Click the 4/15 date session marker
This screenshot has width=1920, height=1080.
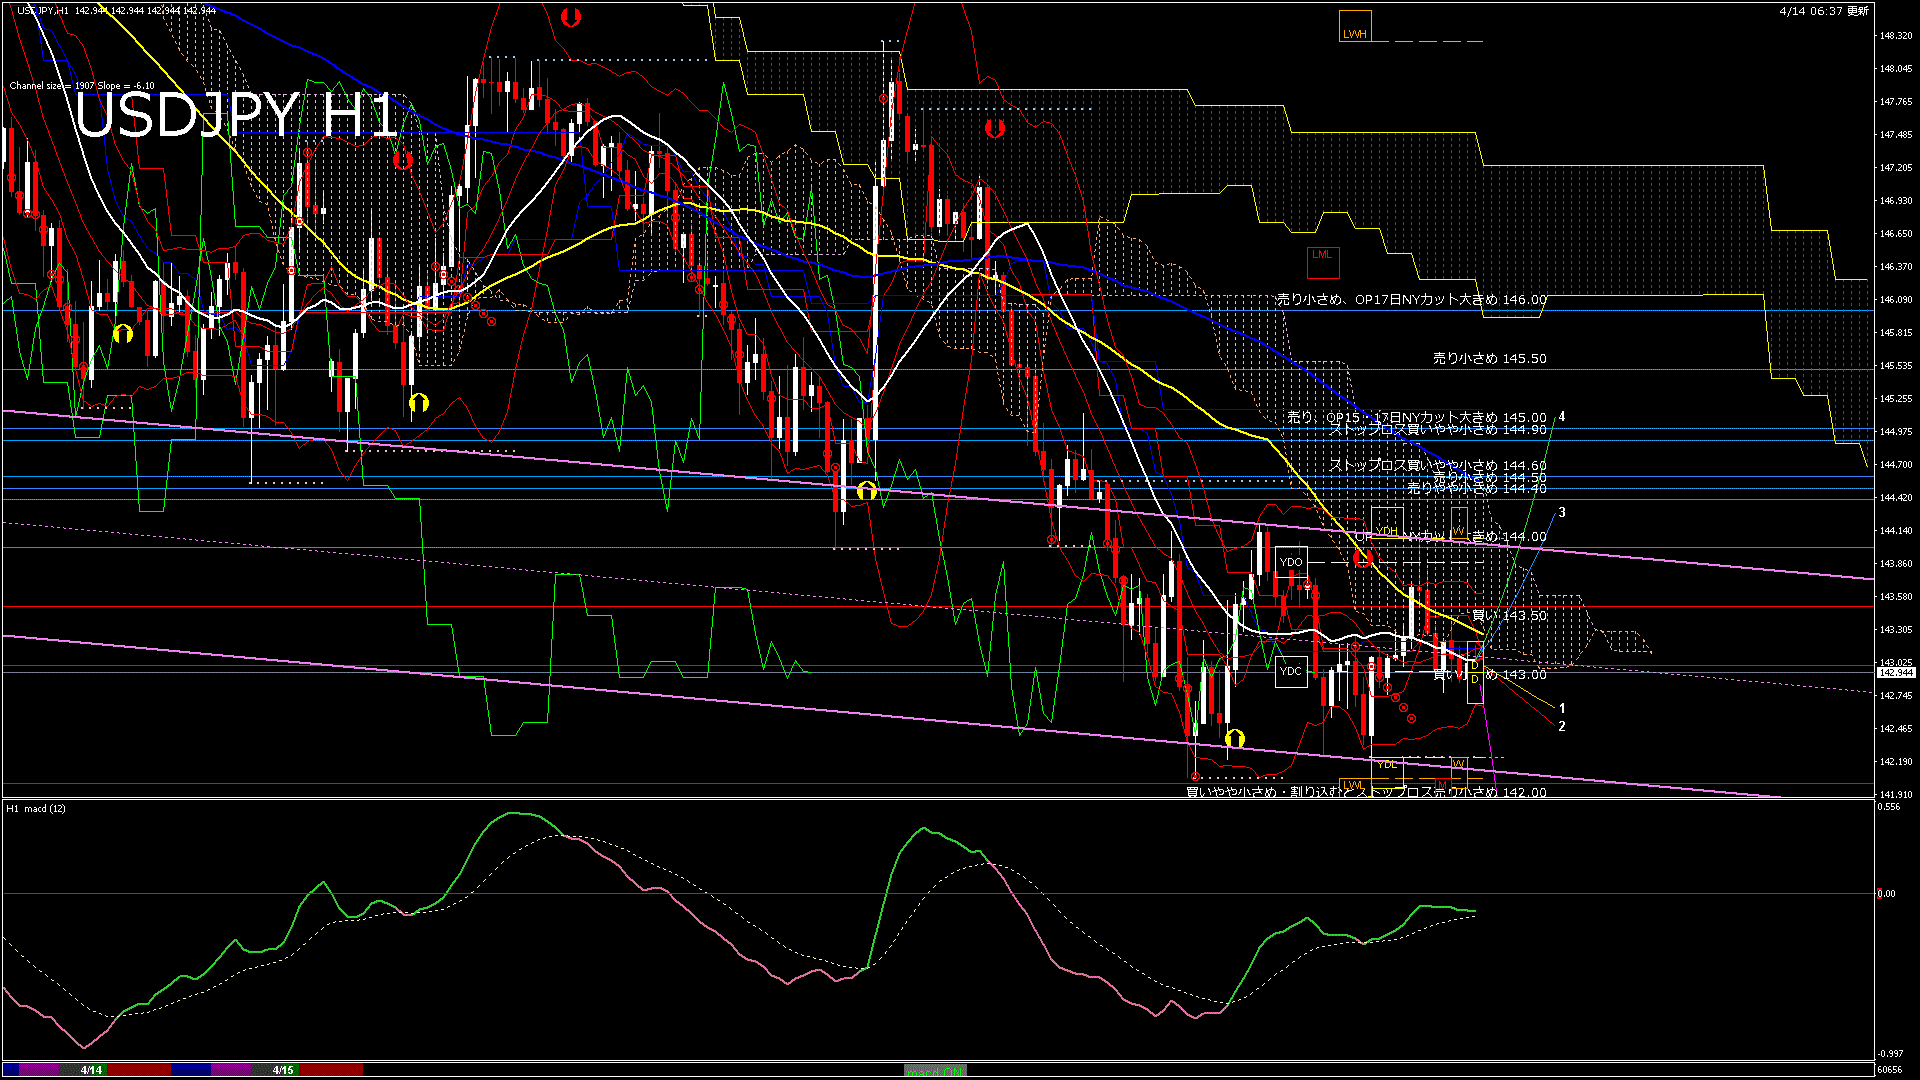[x=284, y=1070]
